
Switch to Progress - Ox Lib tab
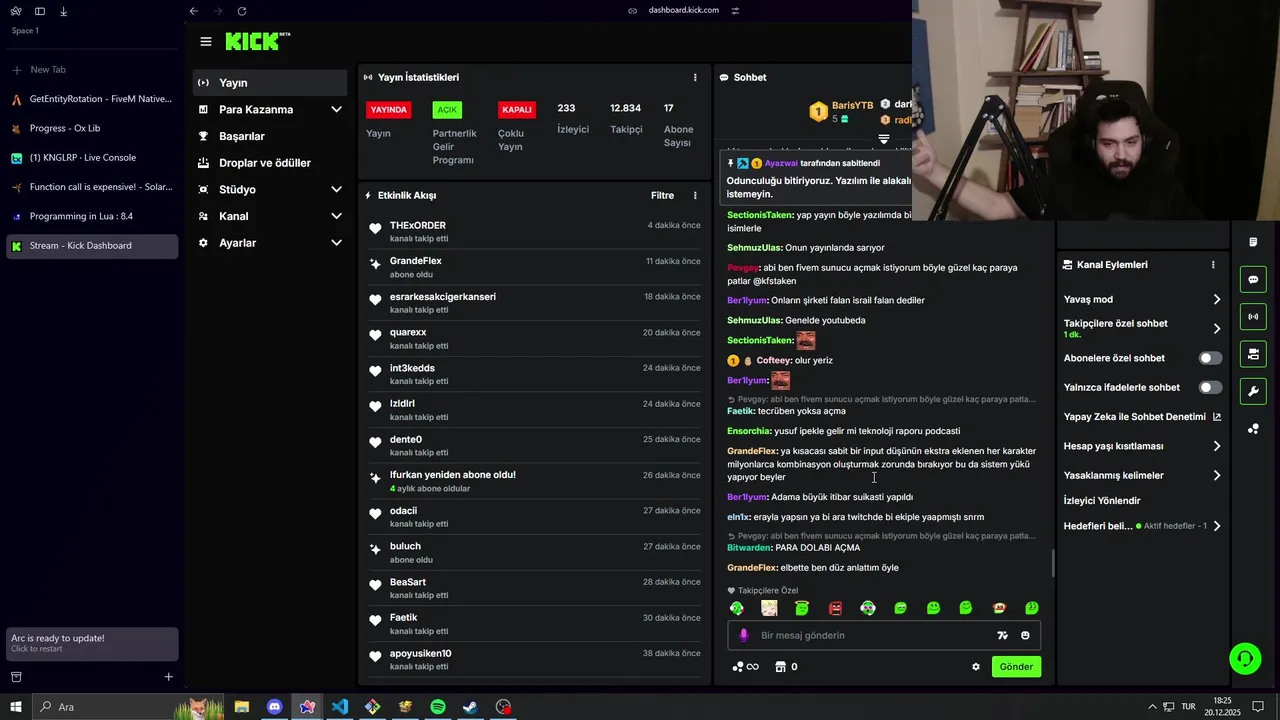pyautogui.click(x=92, y=128)
